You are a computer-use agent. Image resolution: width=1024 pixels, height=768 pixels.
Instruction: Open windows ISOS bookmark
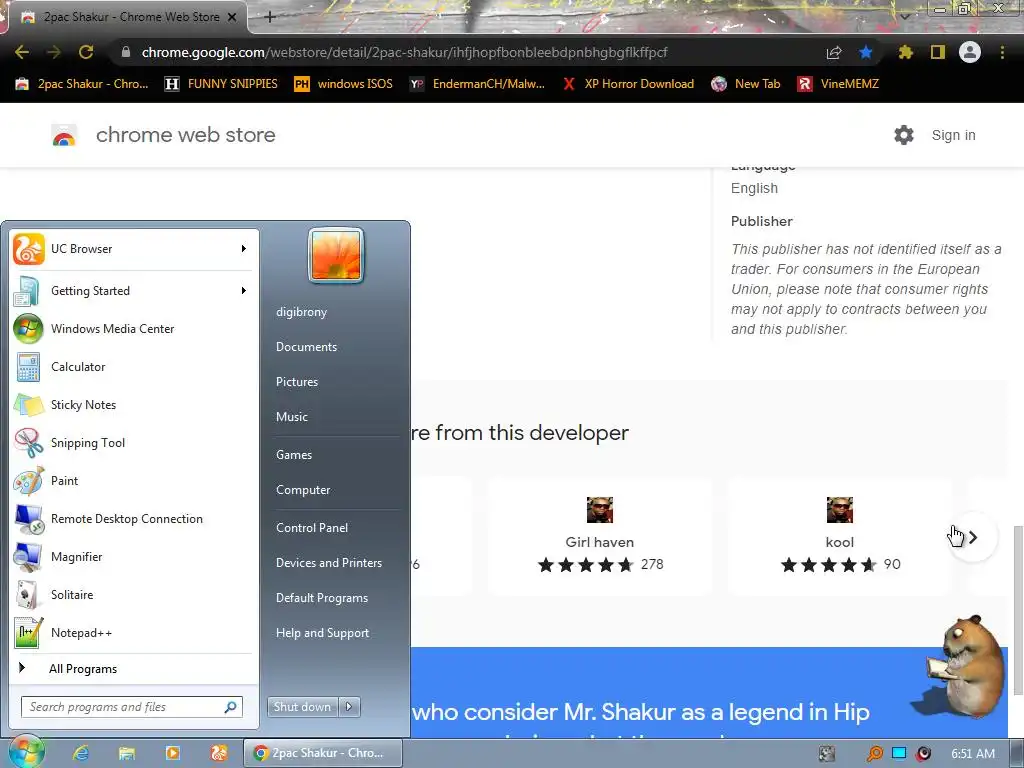(x=344, y=84)
